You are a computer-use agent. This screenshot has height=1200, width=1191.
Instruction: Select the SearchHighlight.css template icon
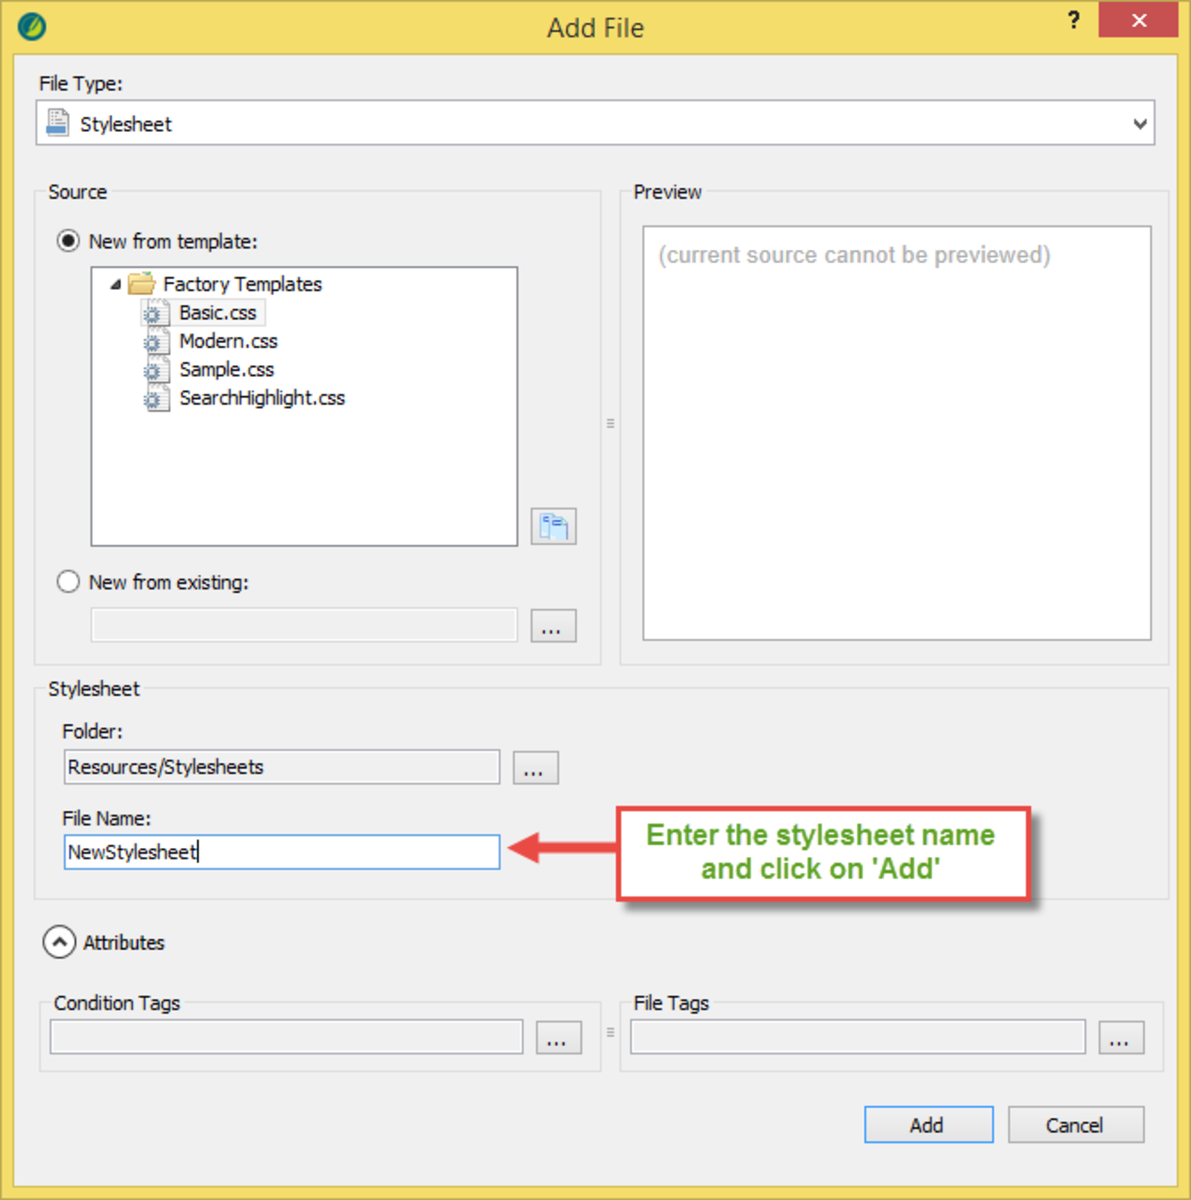point(155,398)
